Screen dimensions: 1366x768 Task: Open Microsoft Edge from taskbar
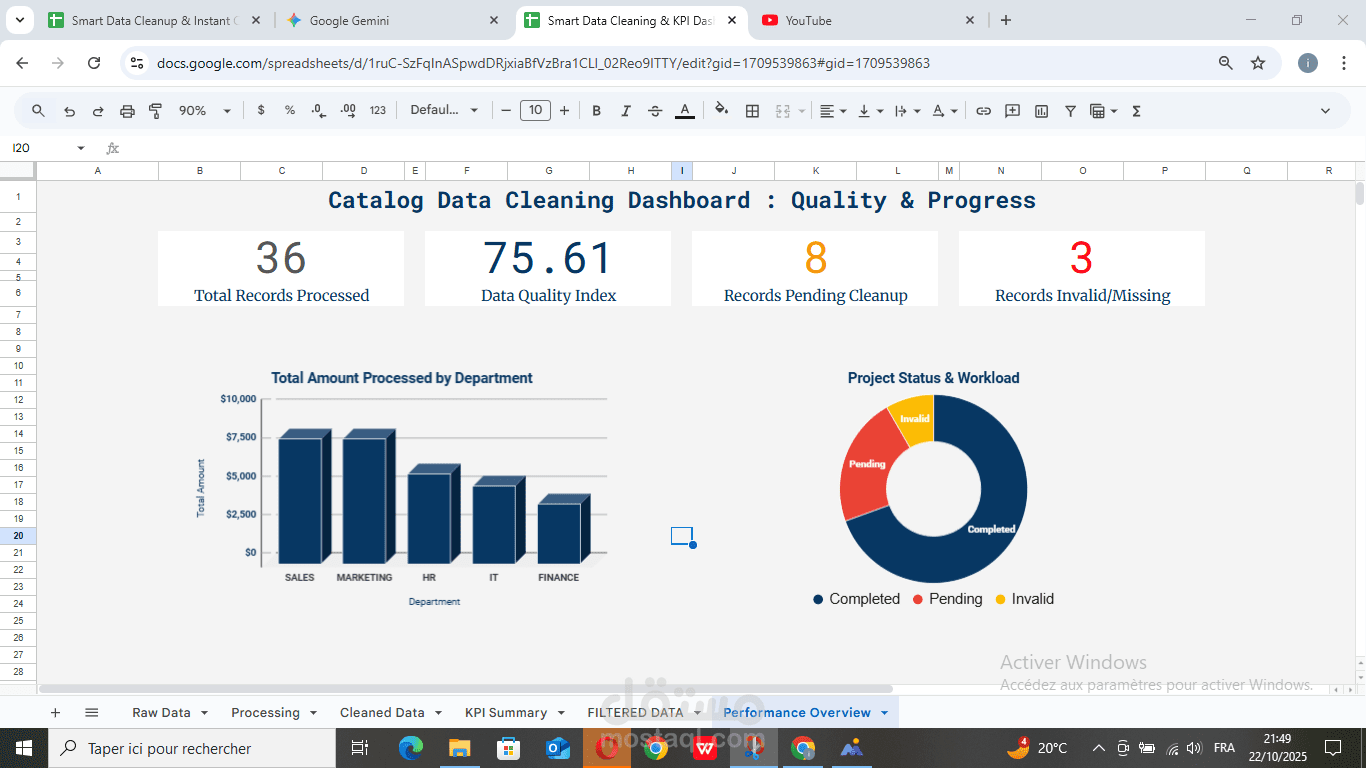(x=411, y=748)
